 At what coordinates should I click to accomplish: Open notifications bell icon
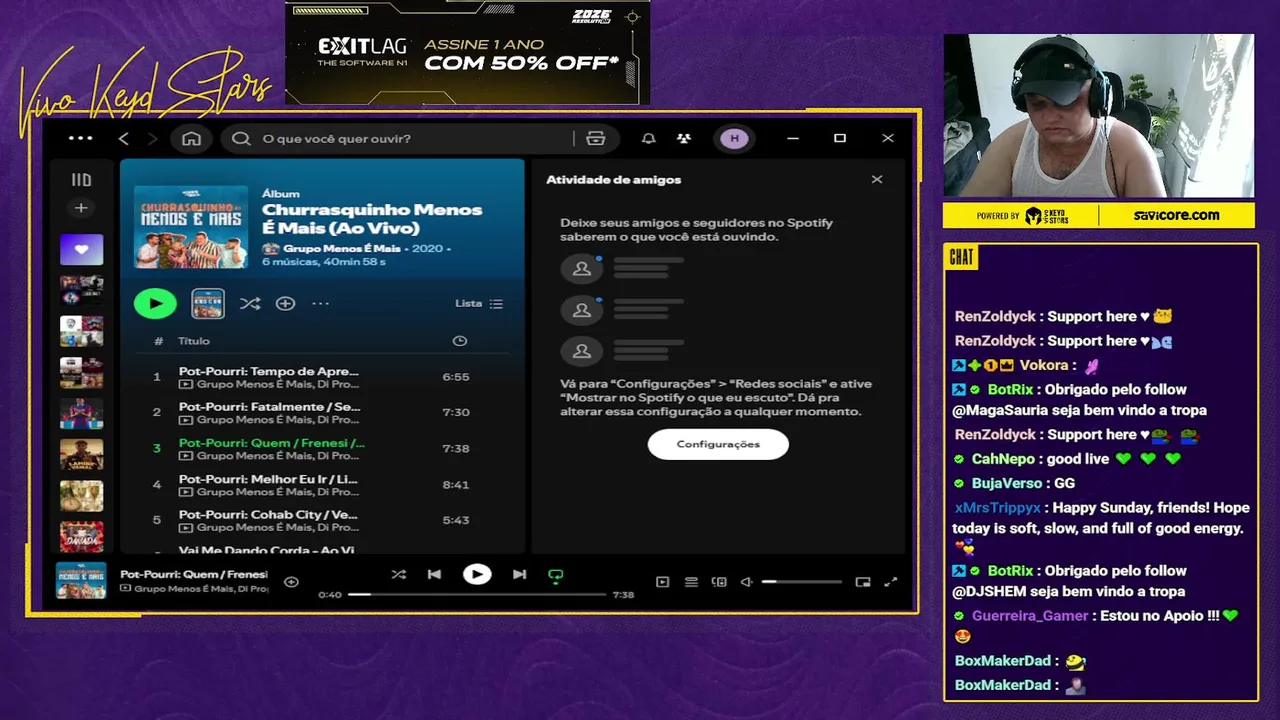click(x=649, y=138)
